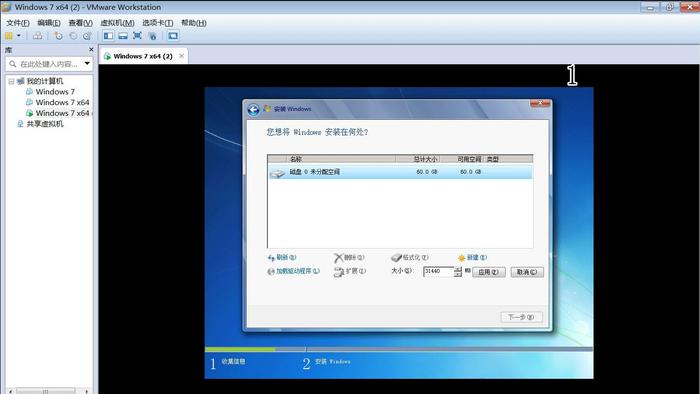Image resolution: width=700 pixels, height=394 pixels.
Task: Click the yellow suspend/pause VM toolbar icon
Action: coord(8,36)
